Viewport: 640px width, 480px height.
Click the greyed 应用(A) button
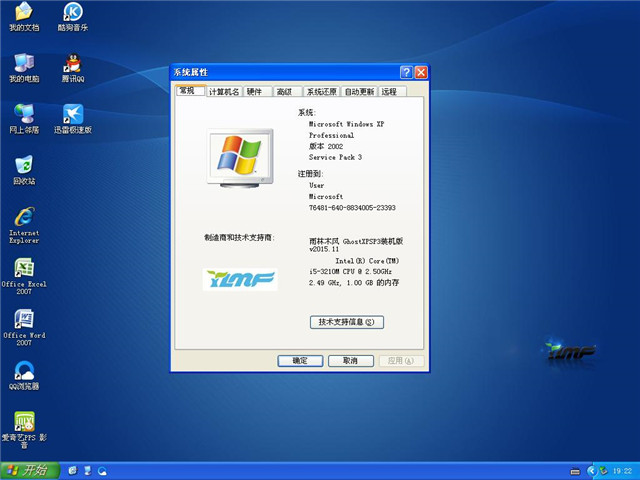tap(401, 361)
